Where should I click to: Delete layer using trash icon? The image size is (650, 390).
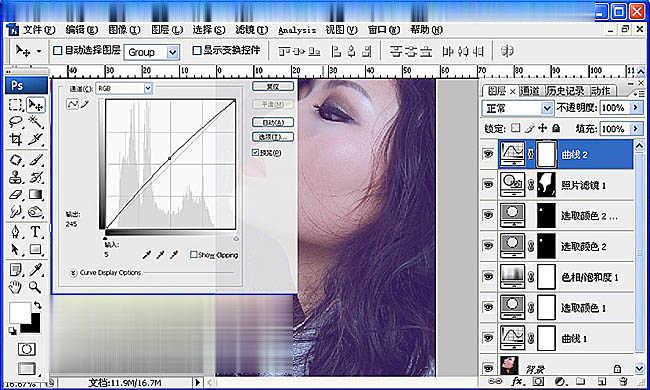pyautogui.click(x=623, y=381)
